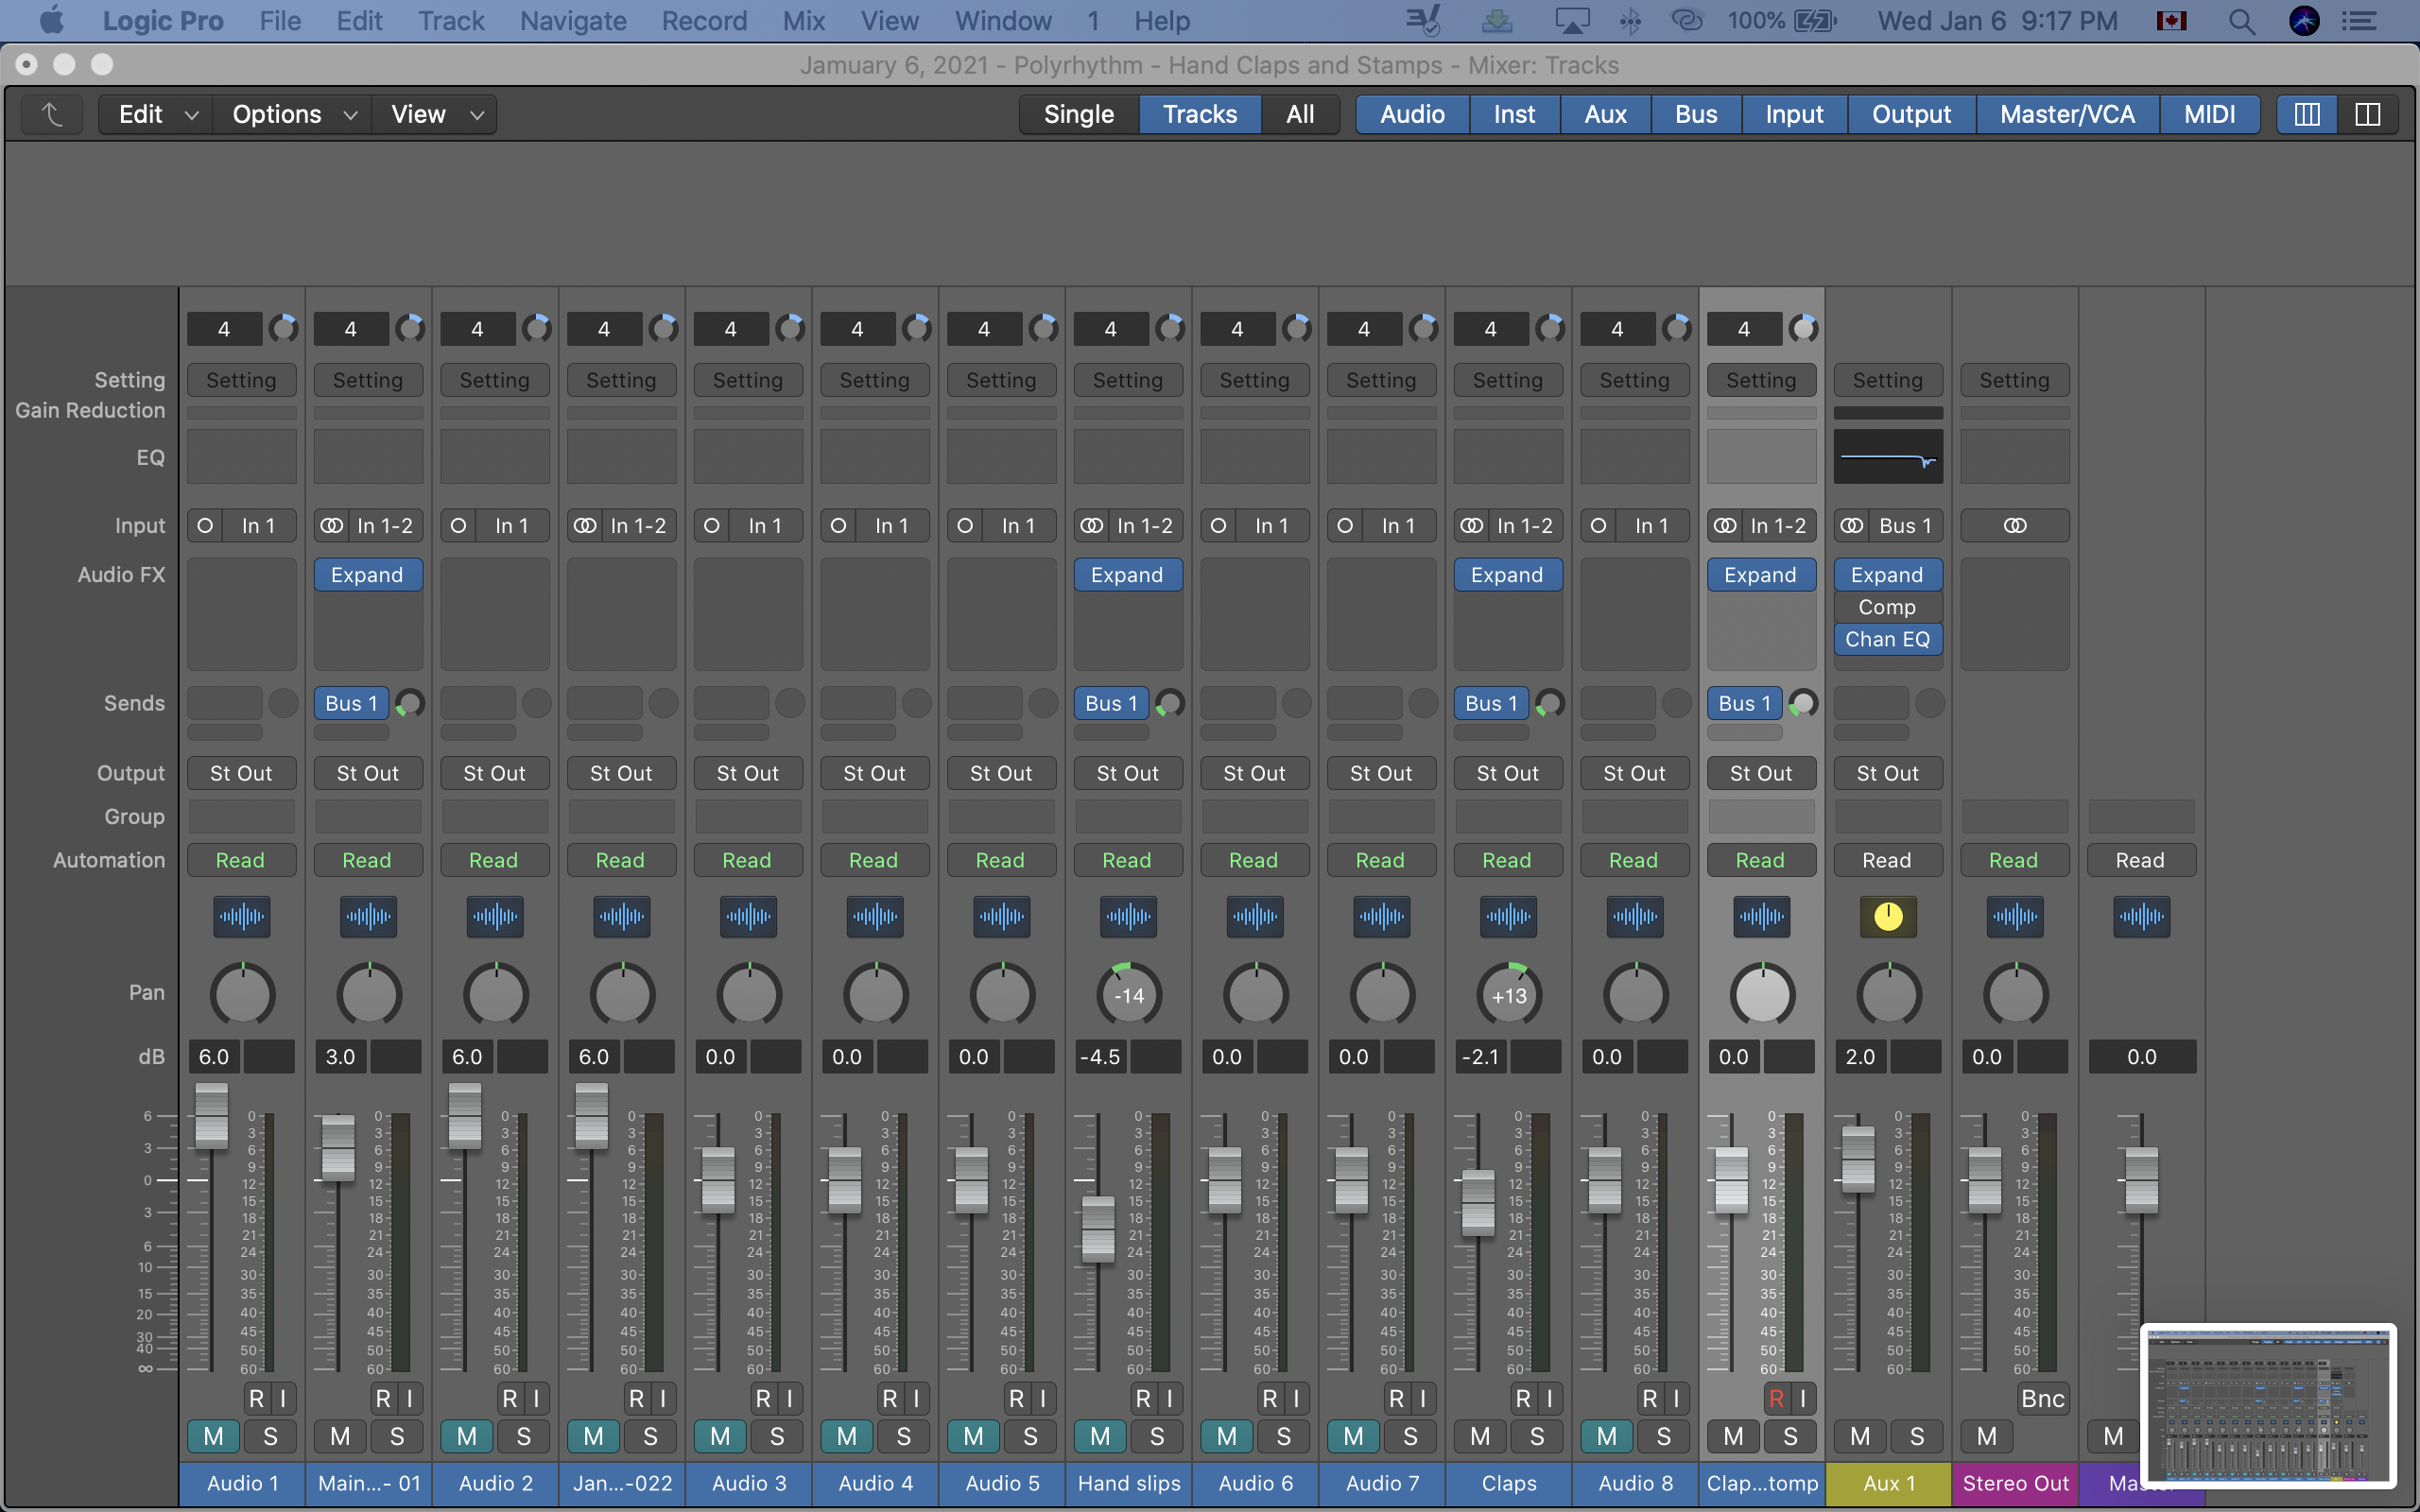Toggle the Master/VCA filter button

click(2067, 114)
